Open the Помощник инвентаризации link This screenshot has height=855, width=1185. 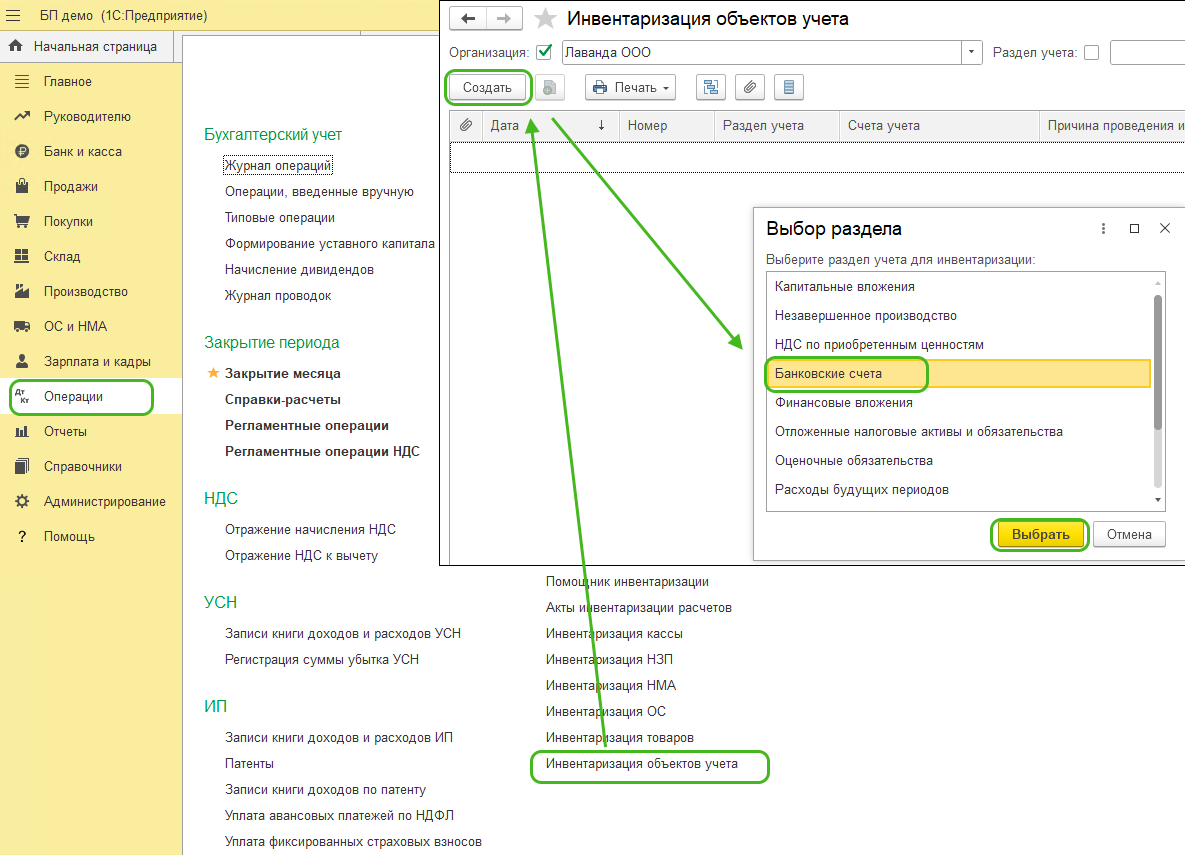click(627, 581)
